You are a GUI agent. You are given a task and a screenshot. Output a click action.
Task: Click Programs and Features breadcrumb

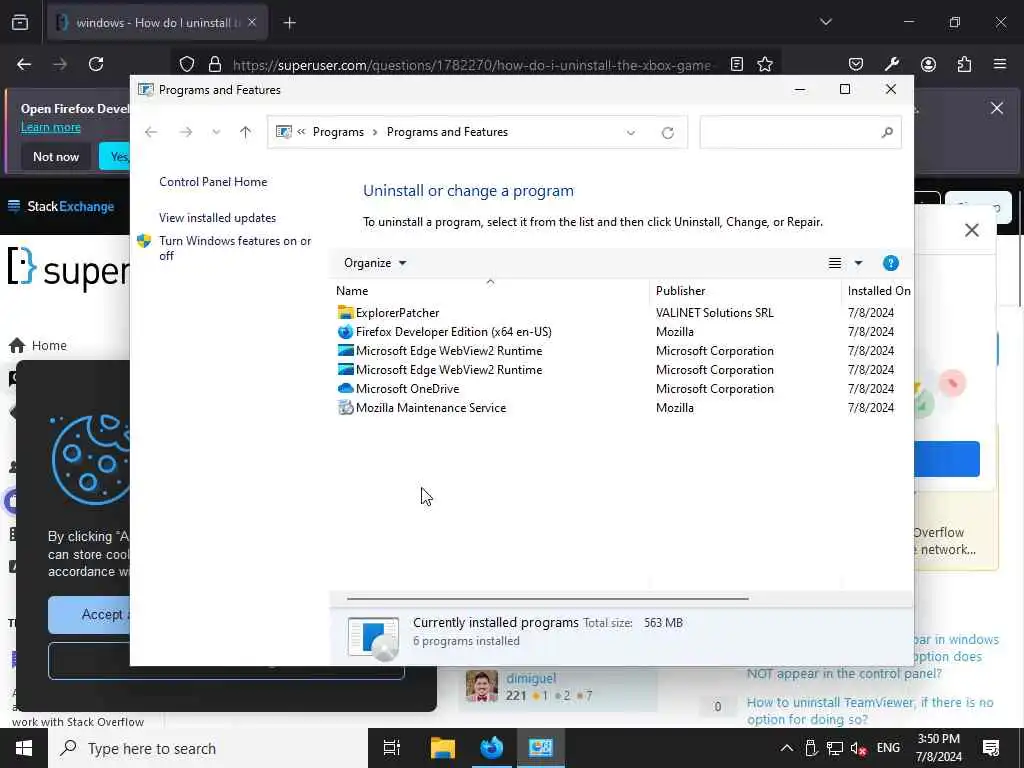pyautogui.click(x=447, y=132)
